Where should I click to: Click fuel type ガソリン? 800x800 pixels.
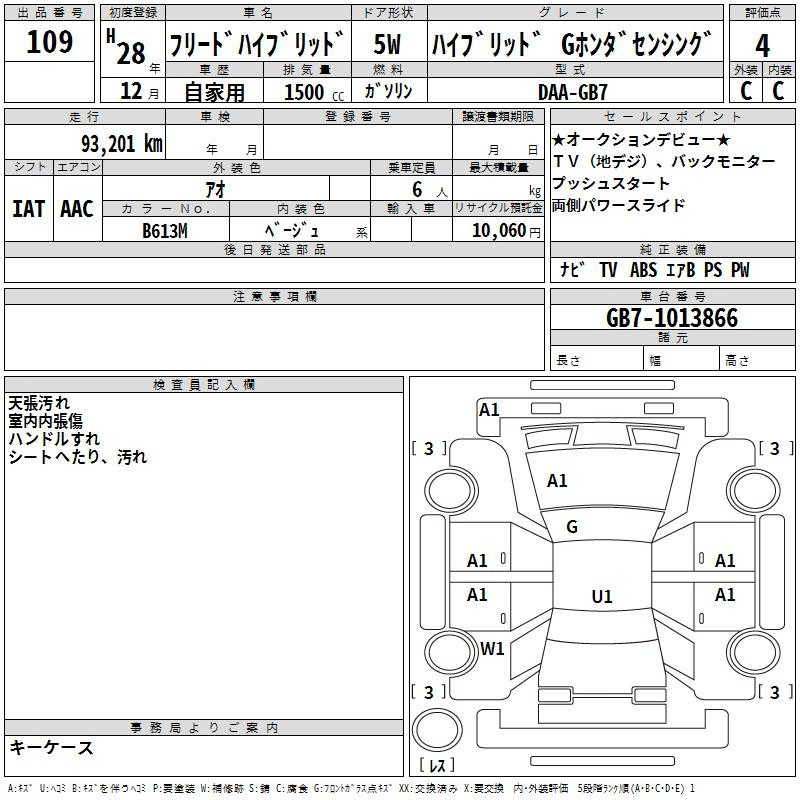tap(388, 91)
